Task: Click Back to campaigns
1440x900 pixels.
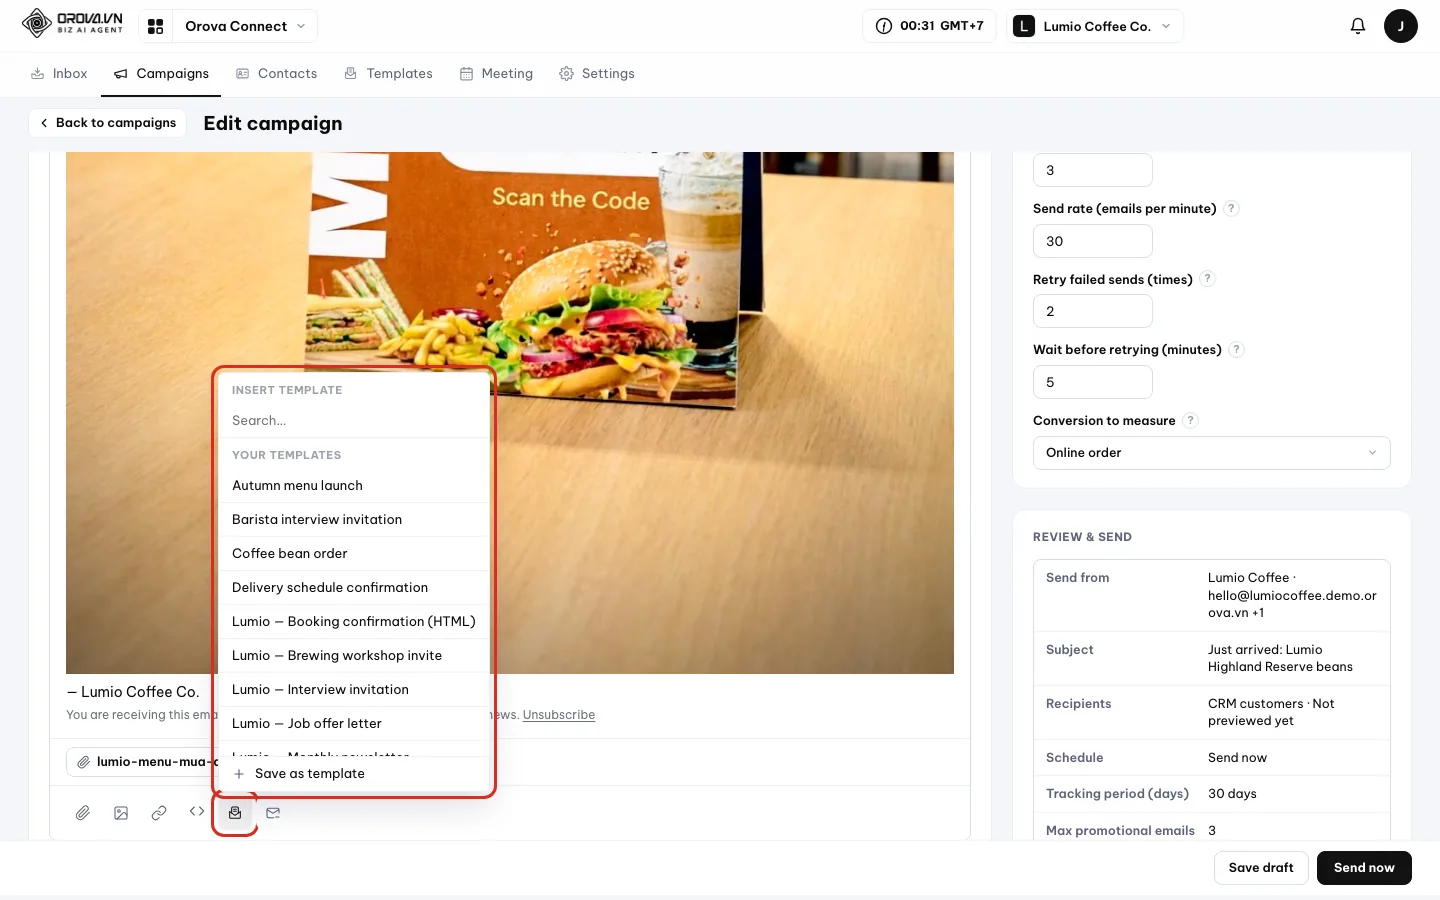Action: [107, 123]
